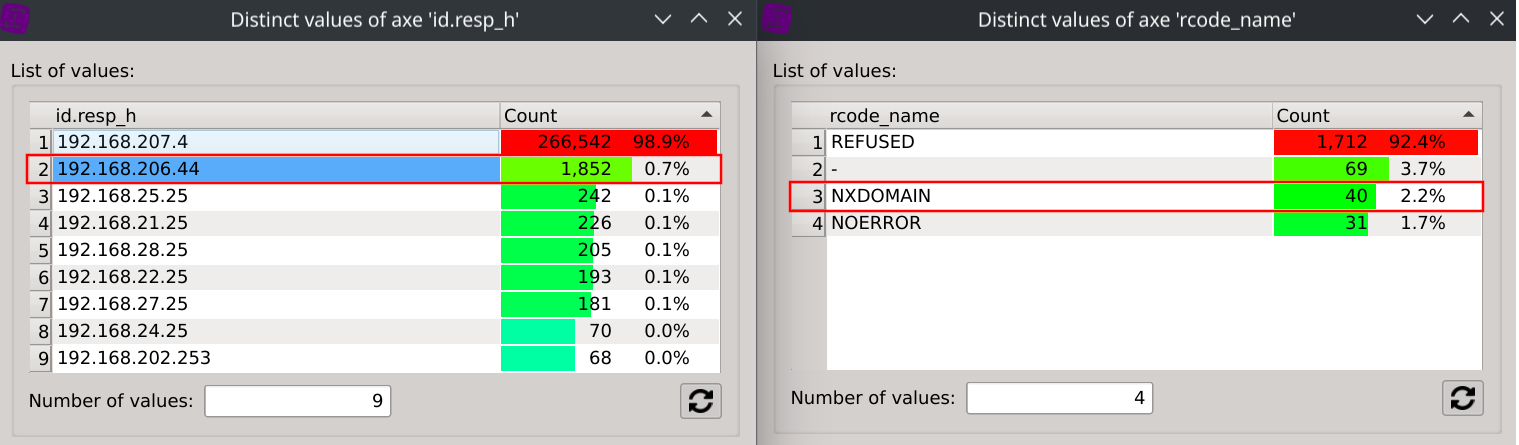Select the 192.168.207.4 row
Viewport: 1519px width, 445px height.
[x=275, y=142]
